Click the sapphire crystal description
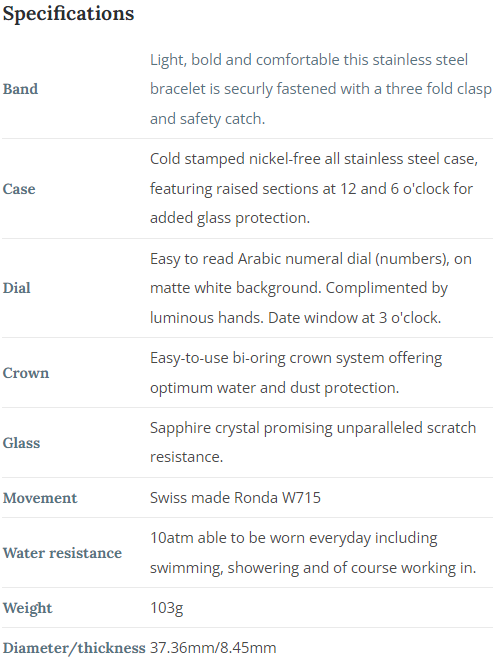The width and height of the screenshot is (495, 661). [313, 442]
